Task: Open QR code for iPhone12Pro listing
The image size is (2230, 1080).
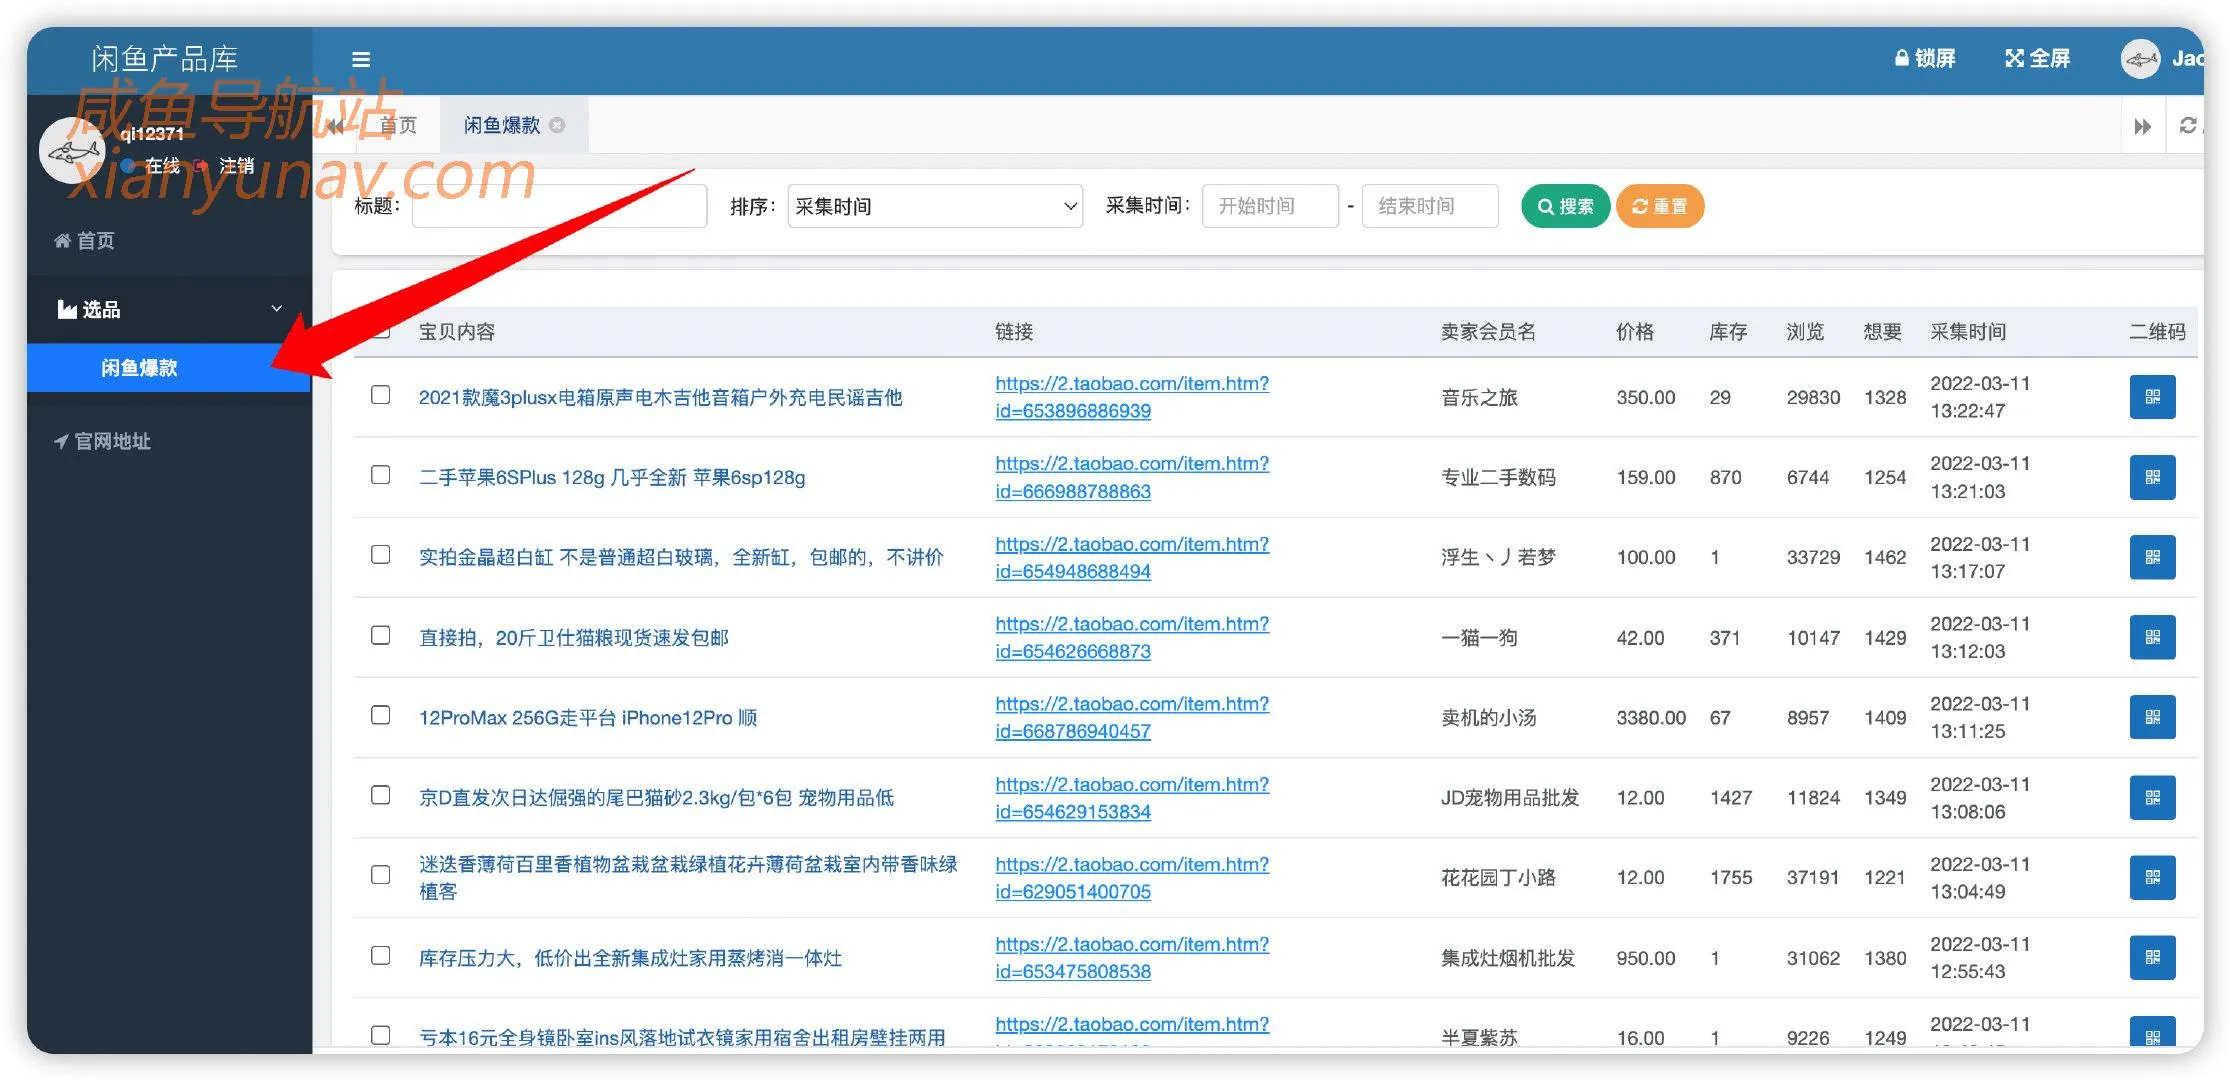Action: [2153, 716]
